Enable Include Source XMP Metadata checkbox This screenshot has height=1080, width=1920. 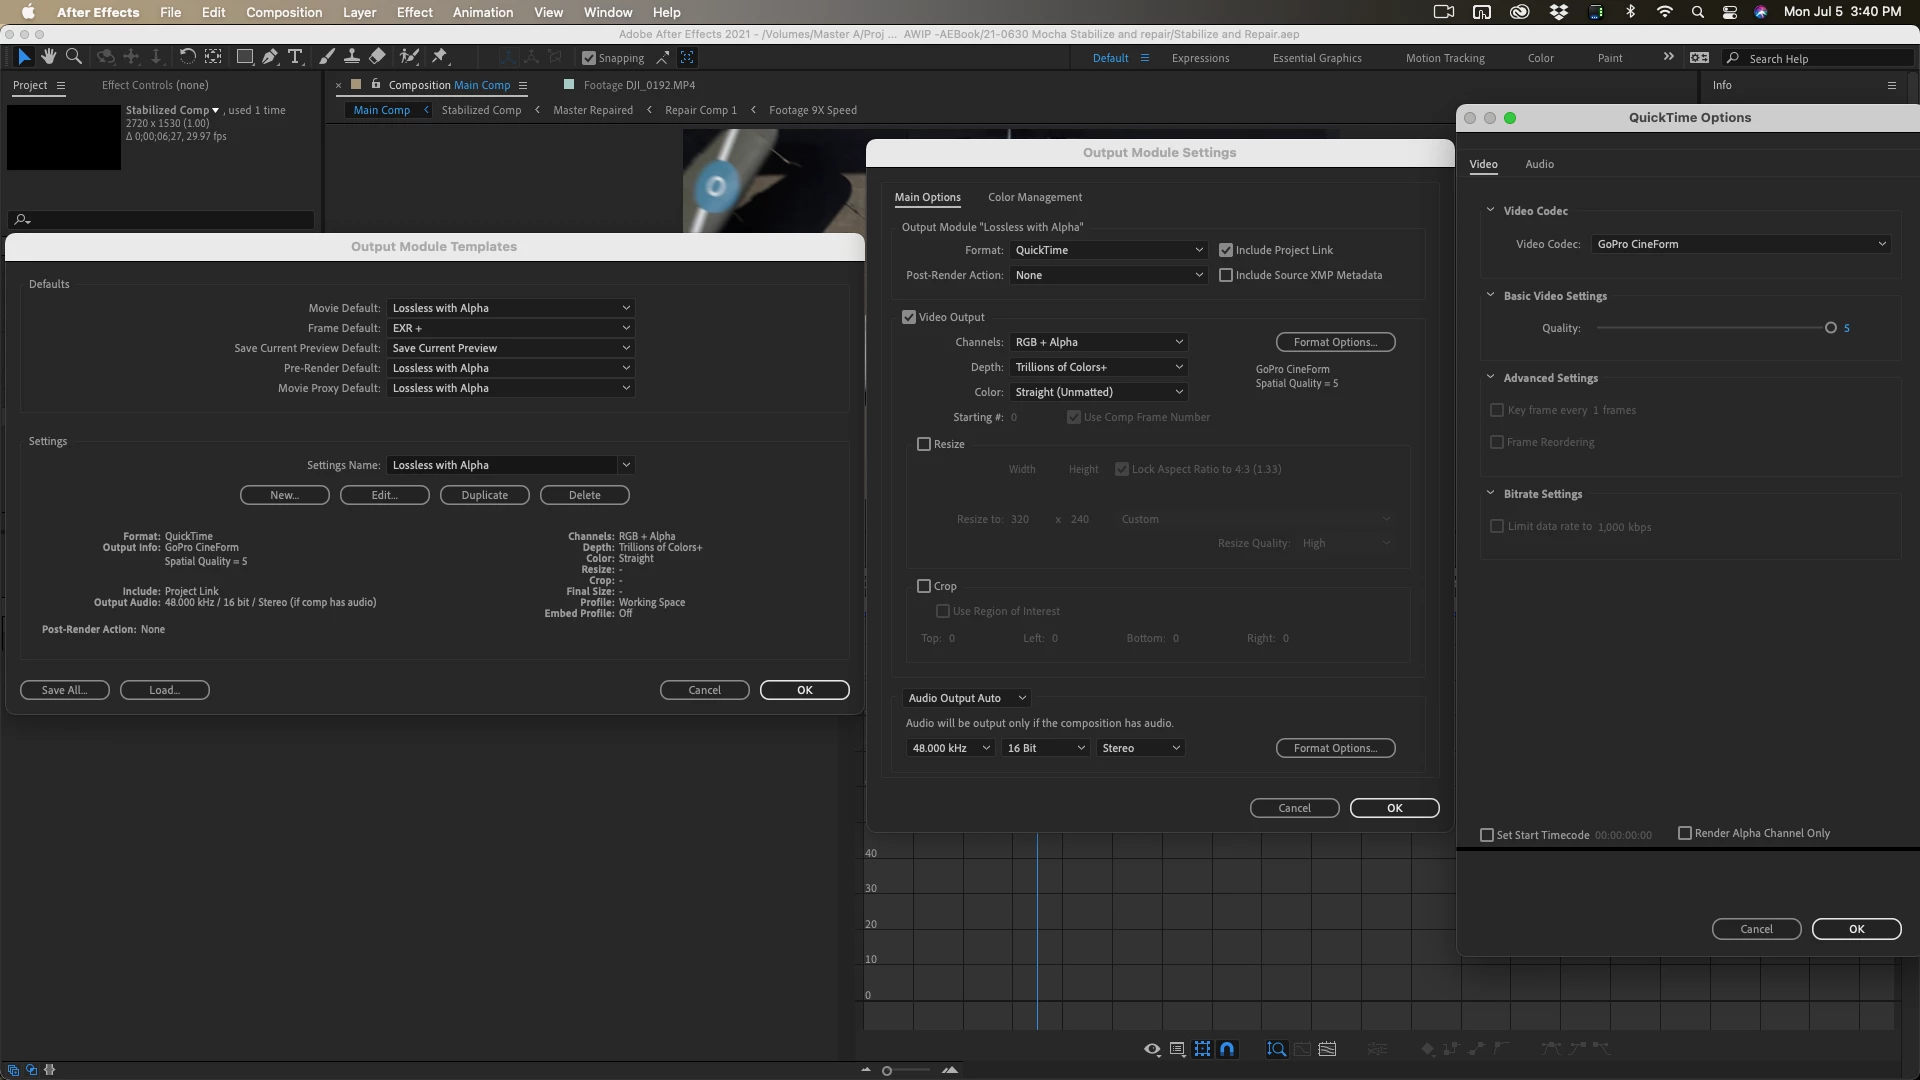click(x=1226, y=275)
